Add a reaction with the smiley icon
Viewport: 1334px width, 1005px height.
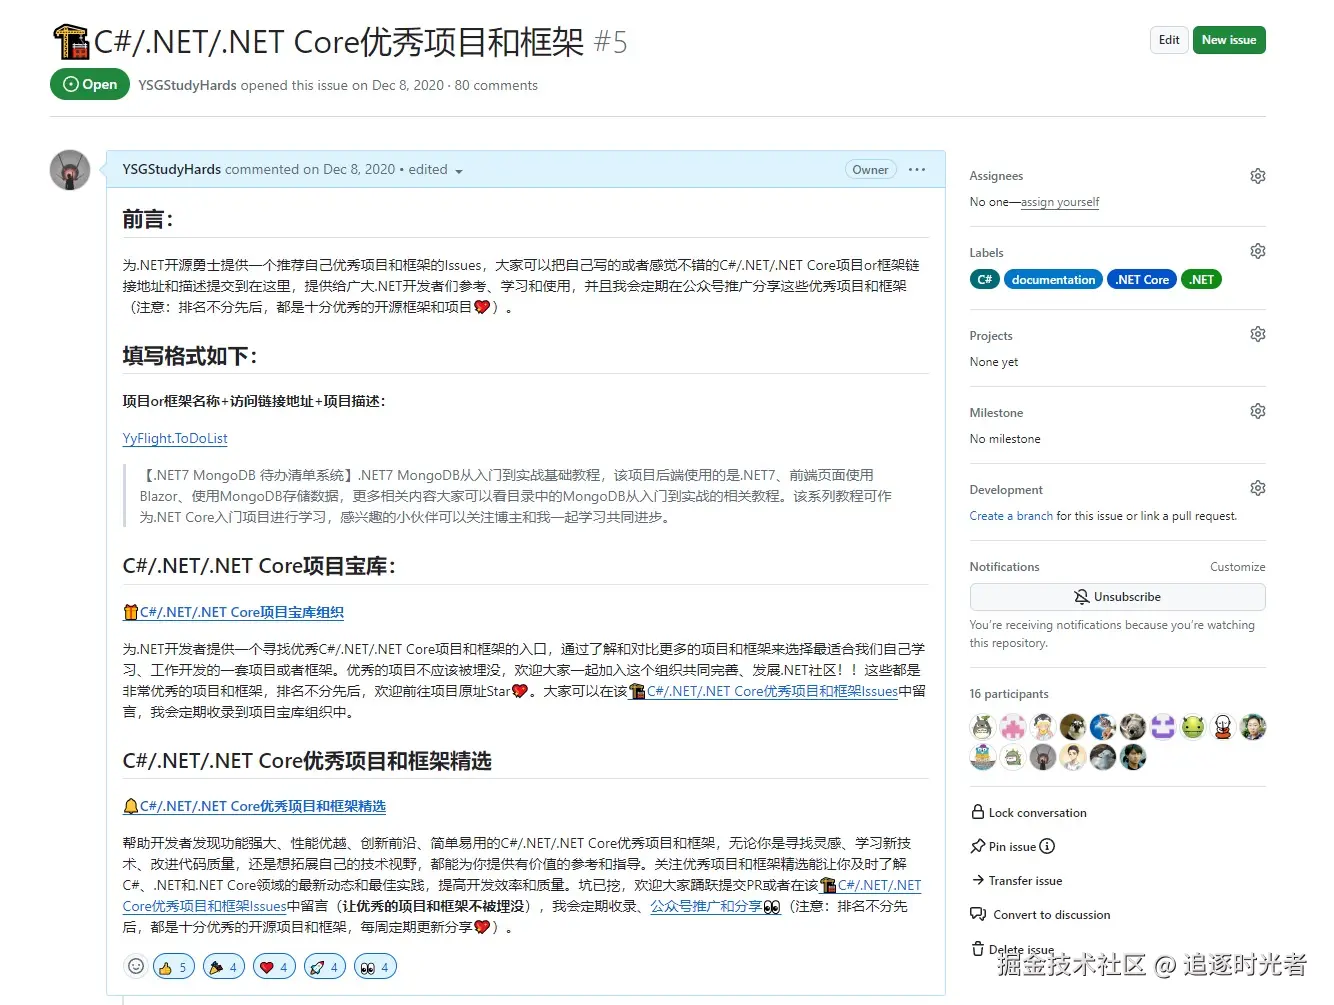pos(135,966)
